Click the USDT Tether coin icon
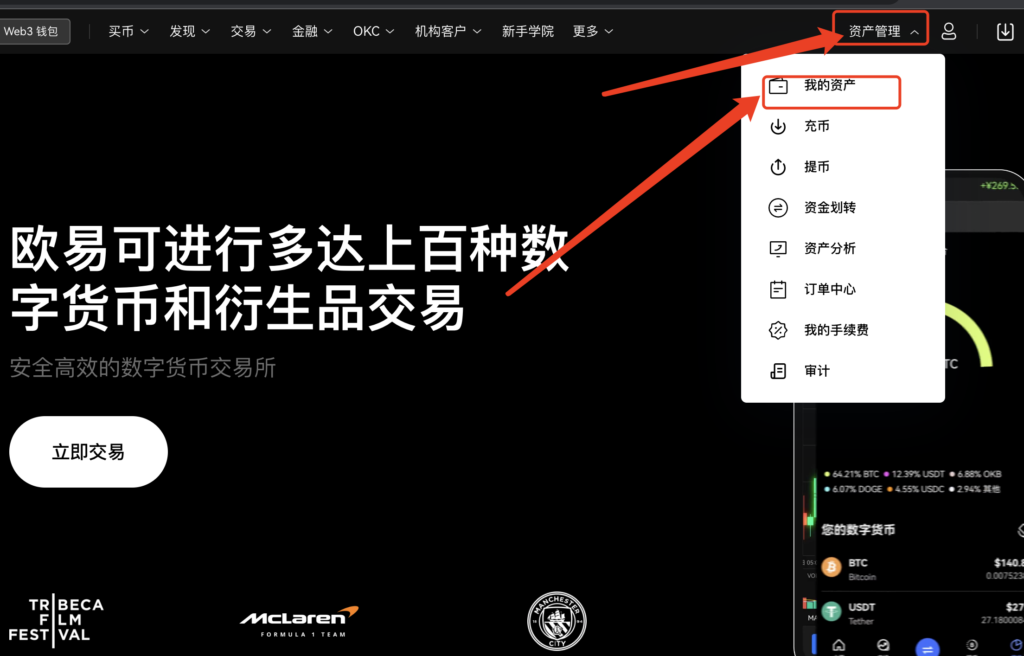 [831, 612]
